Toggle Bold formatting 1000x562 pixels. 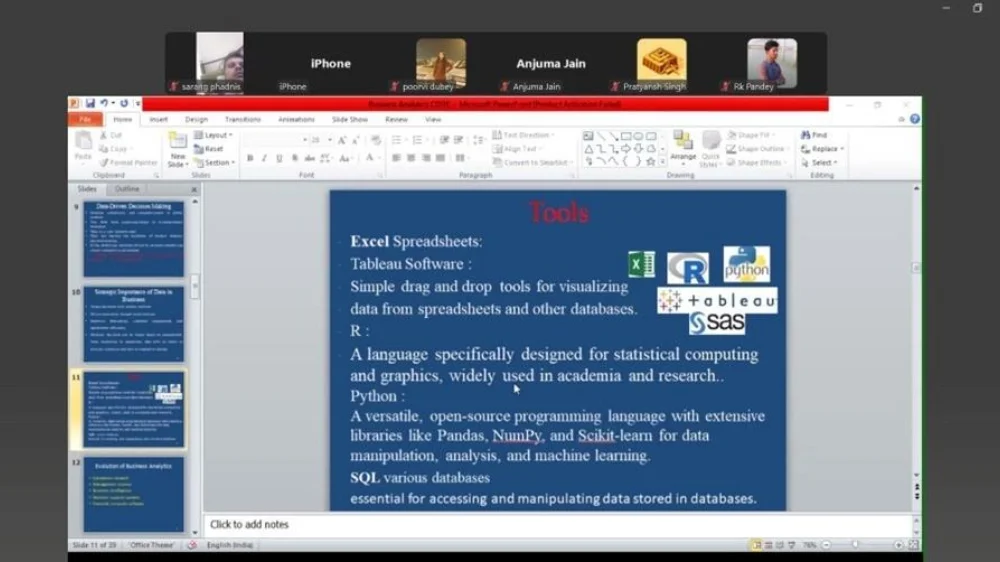(x=250, y=158)
